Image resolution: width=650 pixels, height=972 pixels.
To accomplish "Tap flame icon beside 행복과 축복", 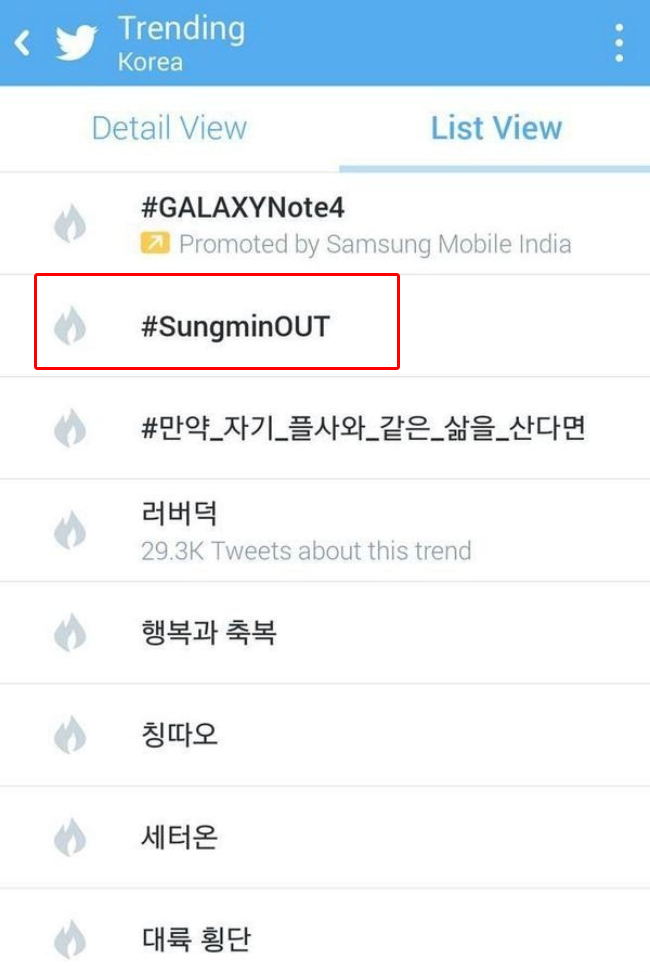I will [70, 632].
